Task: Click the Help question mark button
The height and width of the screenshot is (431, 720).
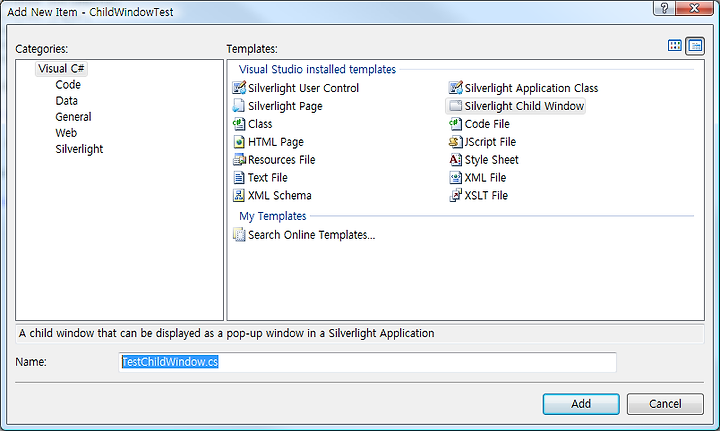Action: coord(664,8)
